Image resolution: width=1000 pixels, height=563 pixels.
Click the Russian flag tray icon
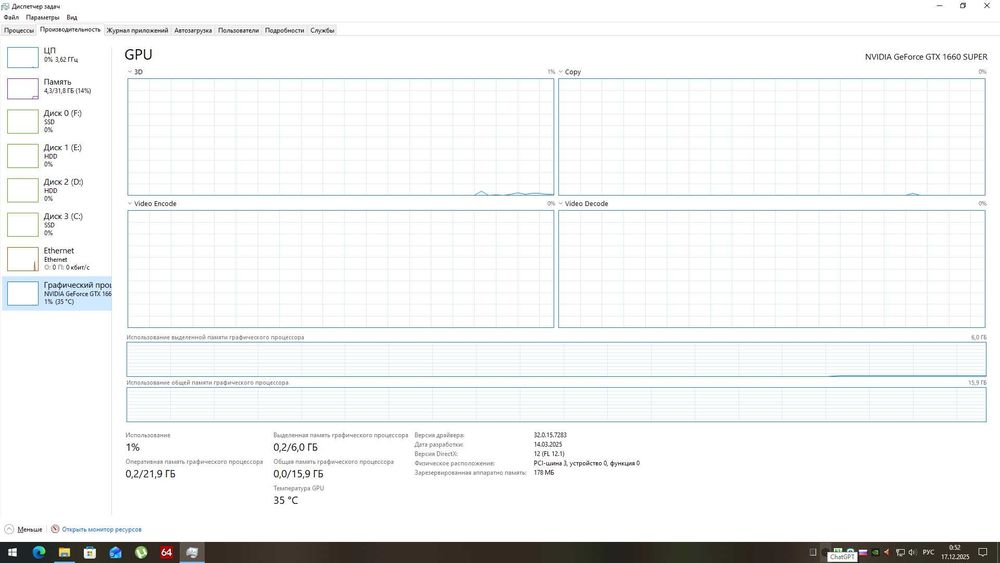[x=864, y=552]
